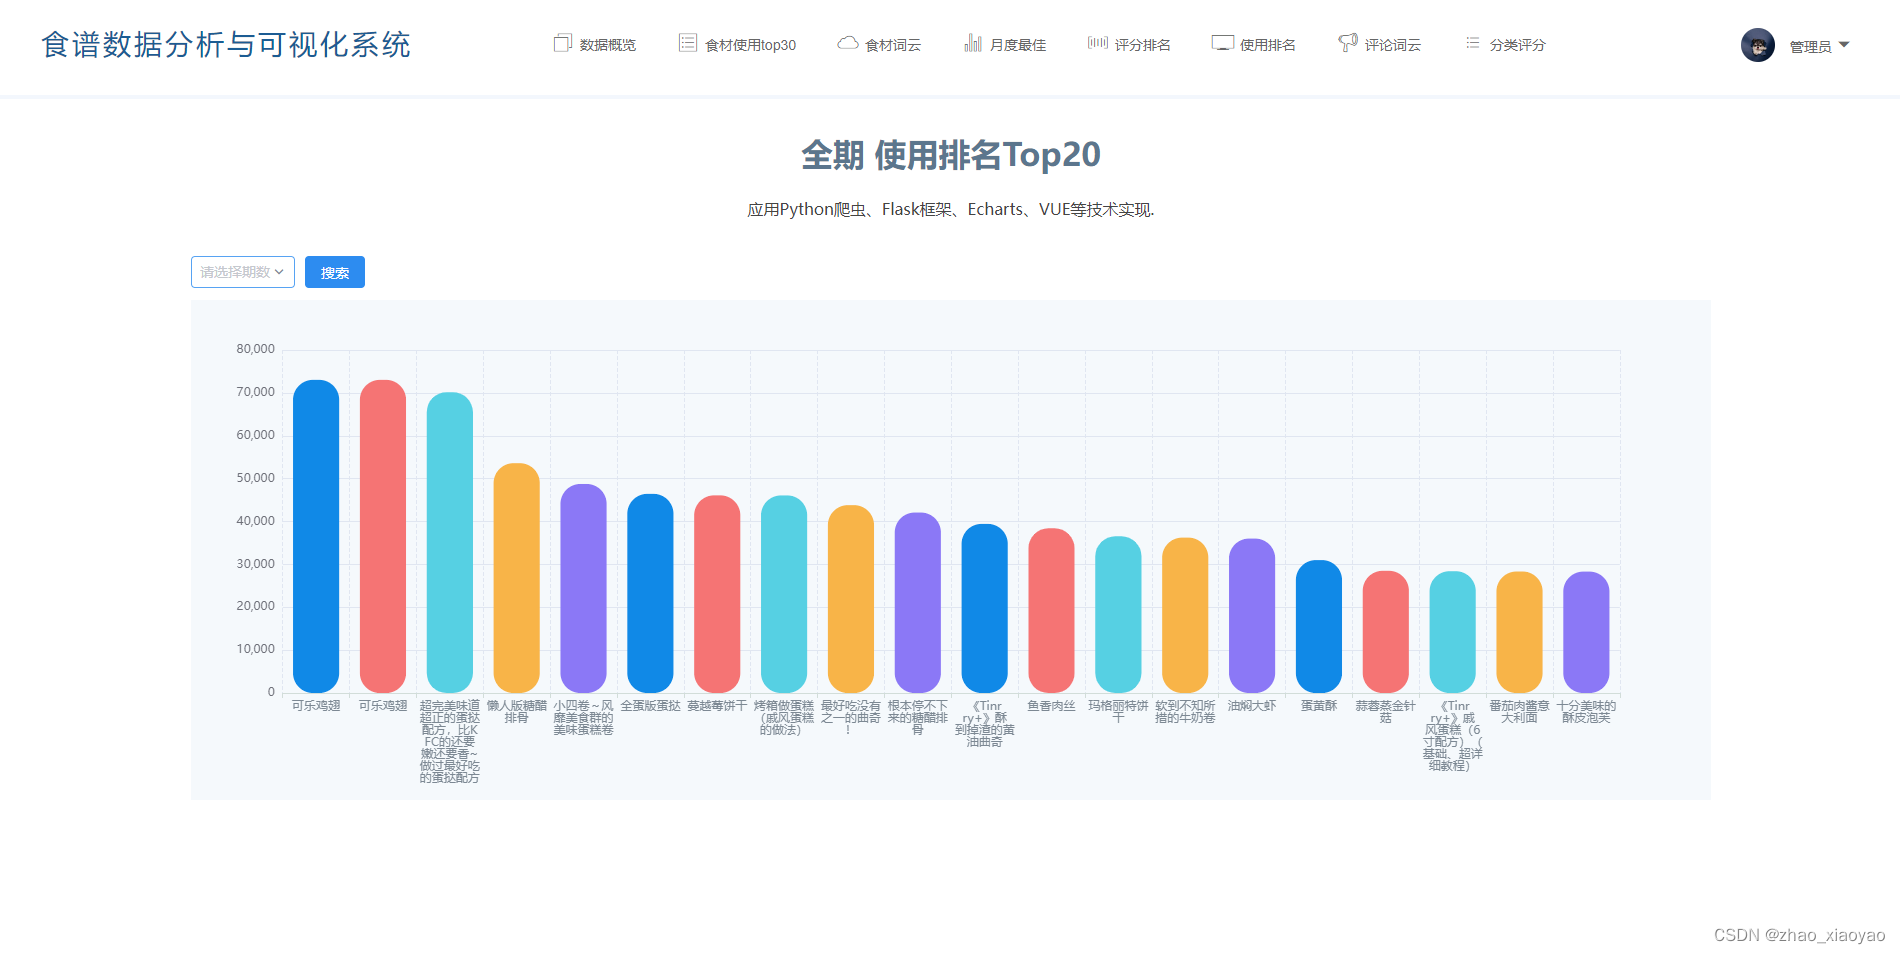
Task: Click the 鱼香肉丝 axis label
Action: click(x=1051, y=706)
